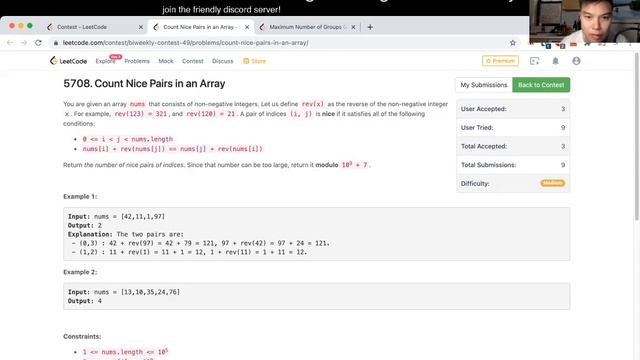The width and height of the screenshot is (640, 360).
Task: Bookmark this page with the star icon
Action: click(513, 42)
